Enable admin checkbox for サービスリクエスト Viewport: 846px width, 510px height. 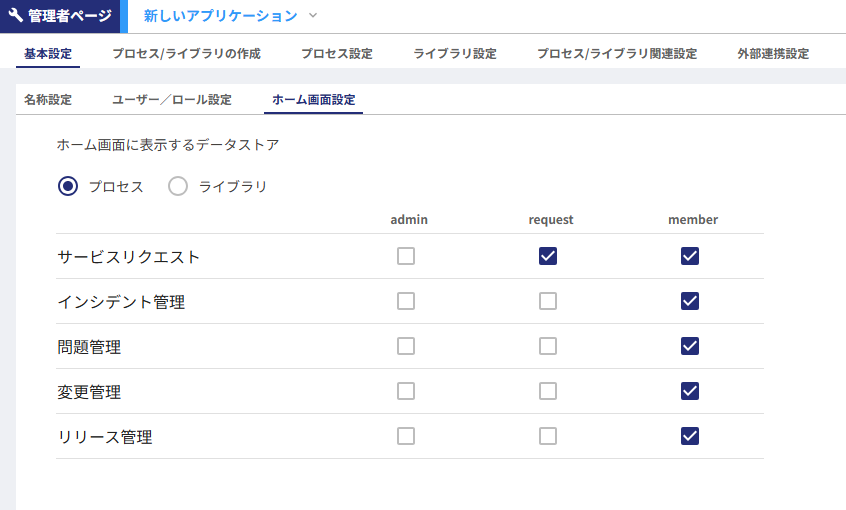tap(406, 256)
